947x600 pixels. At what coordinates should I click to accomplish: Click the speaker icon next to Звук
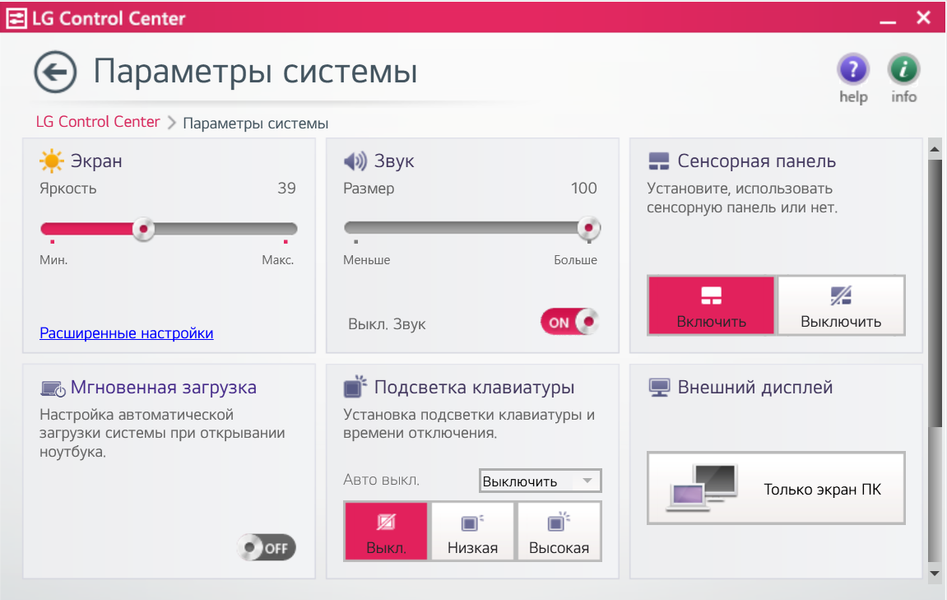coord(355,161)
